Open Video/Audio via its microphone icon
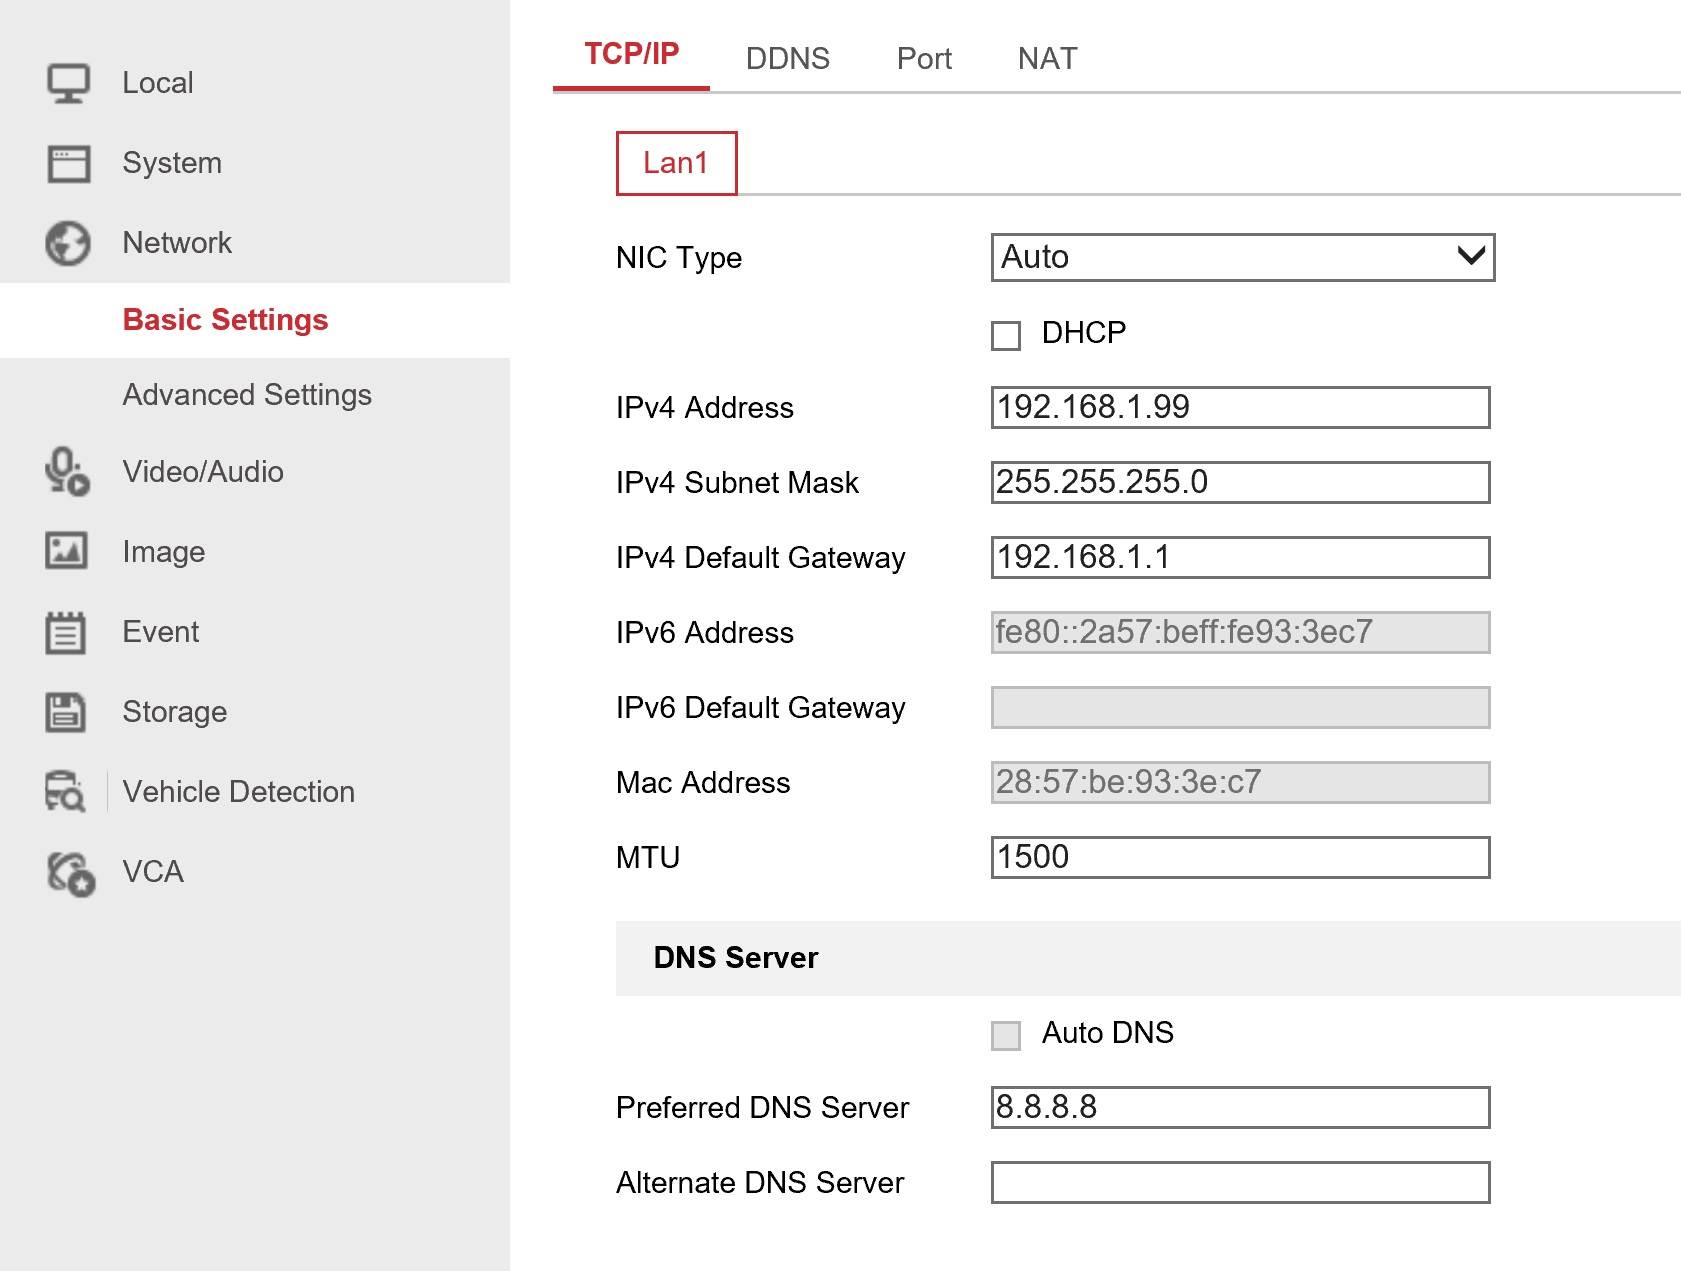This screenshot has height=1271, width=1681. [x=67, y=471]
